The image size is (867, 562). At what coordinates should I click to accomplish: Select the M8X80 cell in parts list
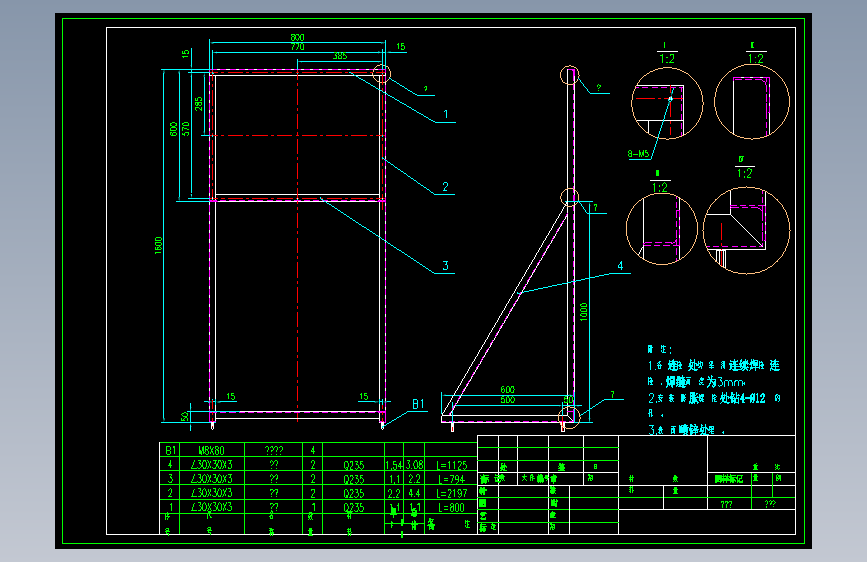point(211,451)
